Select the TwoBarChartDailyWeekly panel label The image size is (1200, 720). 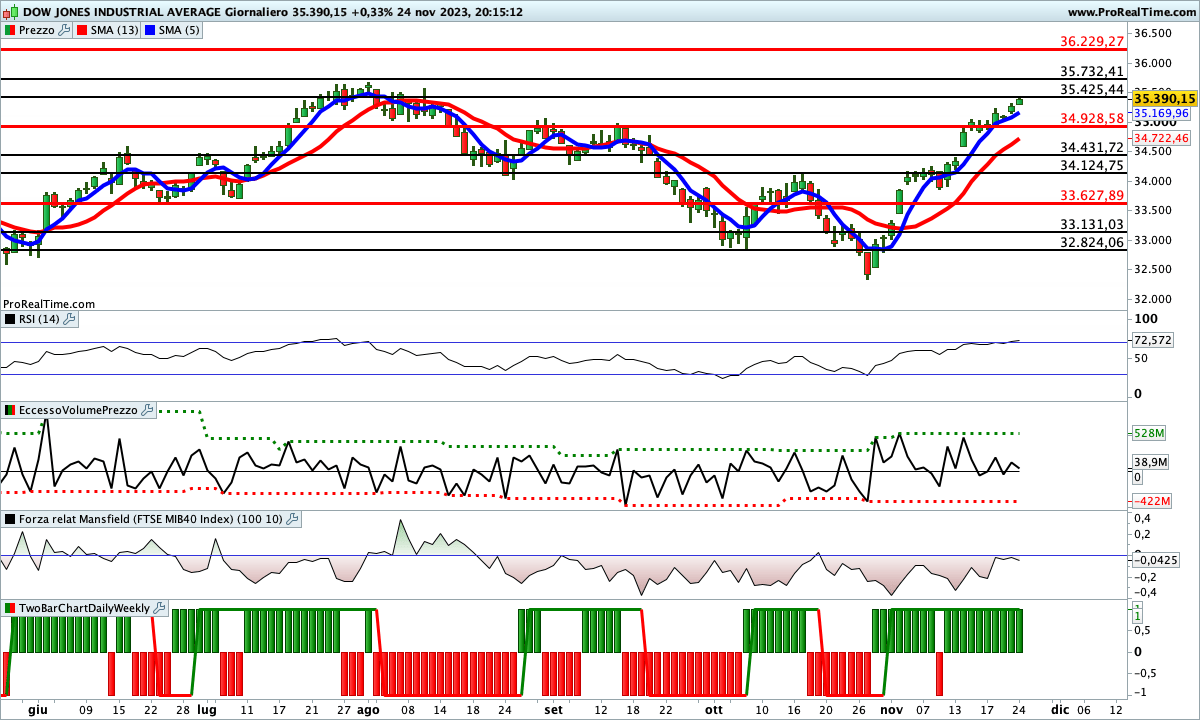(83, 608)
